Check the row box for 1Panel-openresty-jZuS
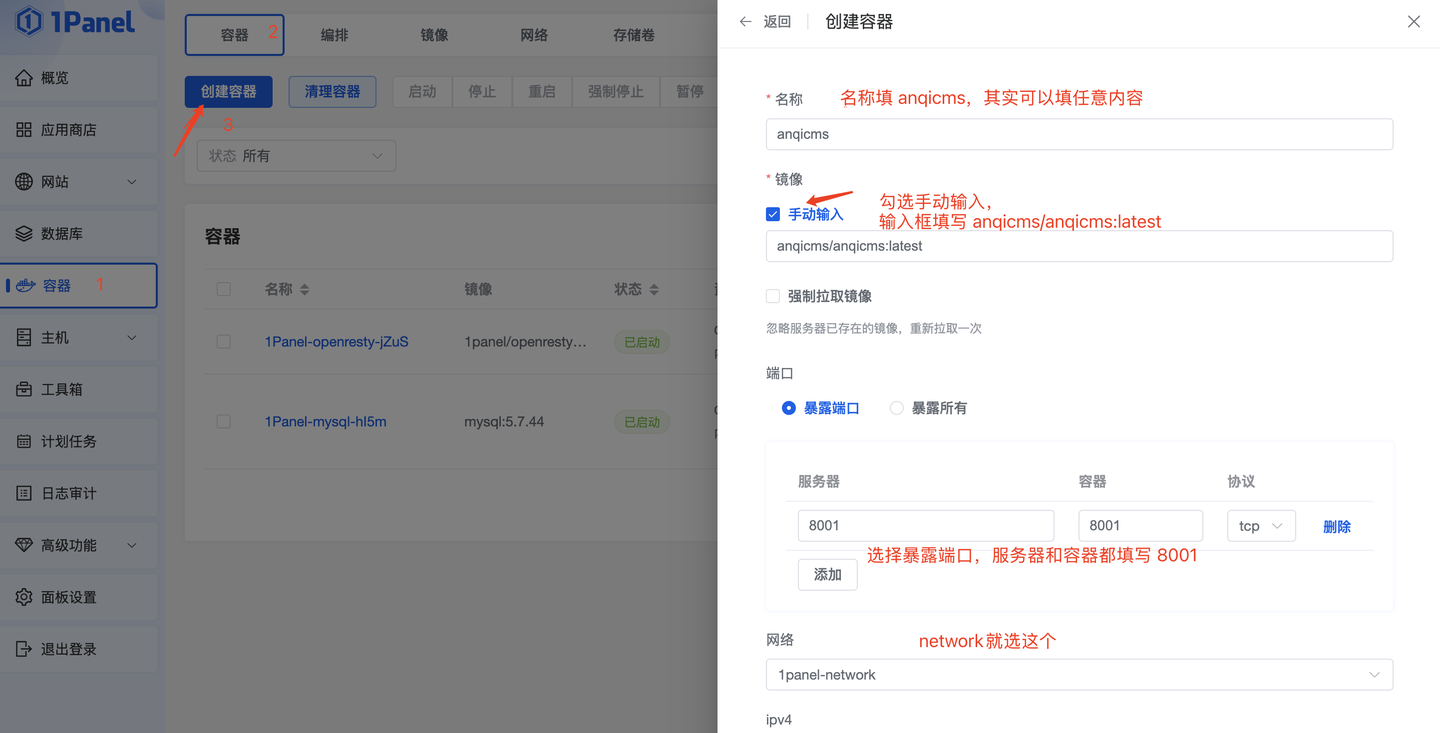 224,342
